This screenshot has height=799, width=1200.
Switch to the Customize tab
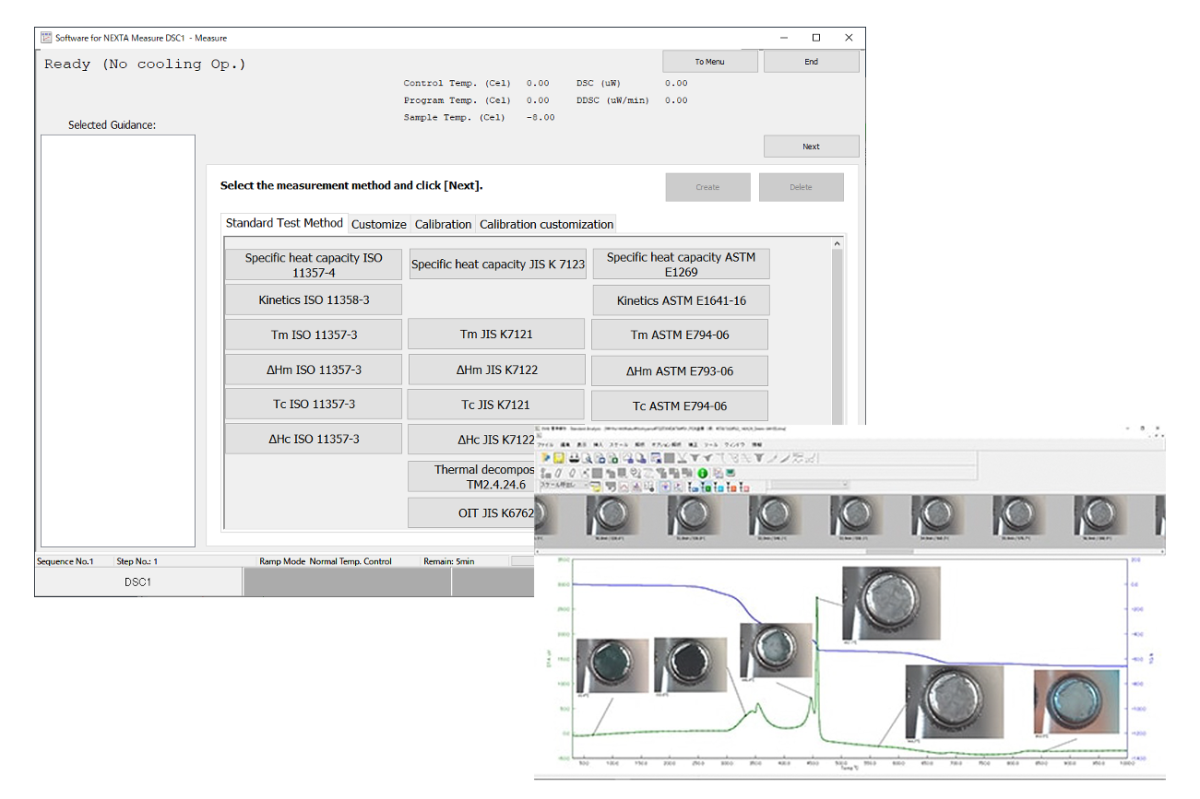click(x=379, y=224)
